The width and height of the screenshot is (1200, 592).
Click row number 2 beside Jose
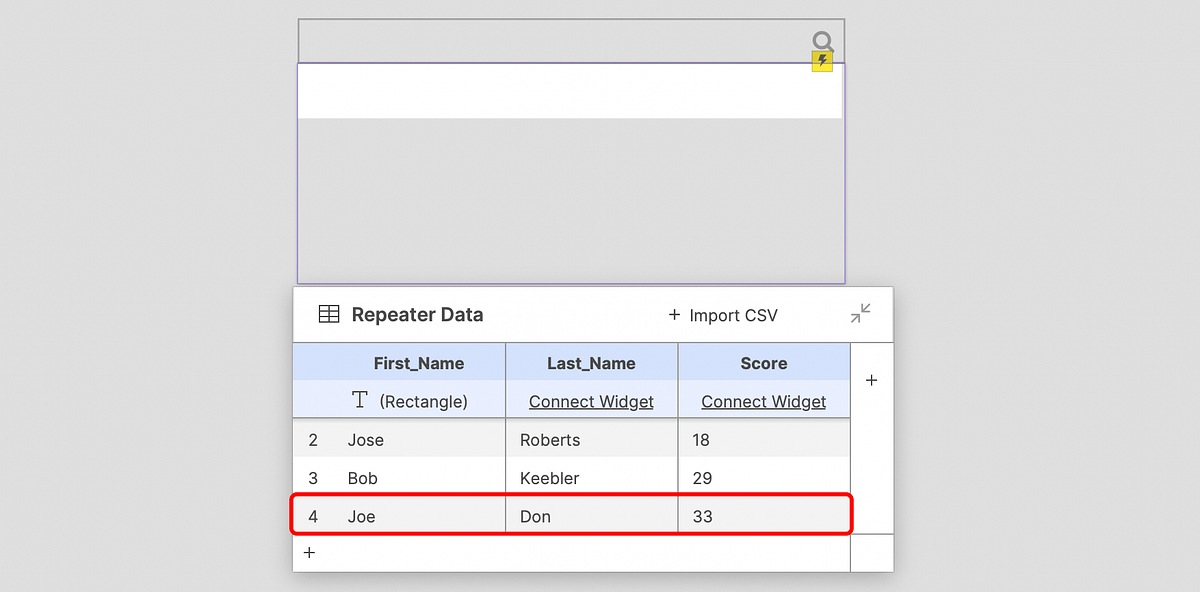pyautogui.click(x=312, y=439)
